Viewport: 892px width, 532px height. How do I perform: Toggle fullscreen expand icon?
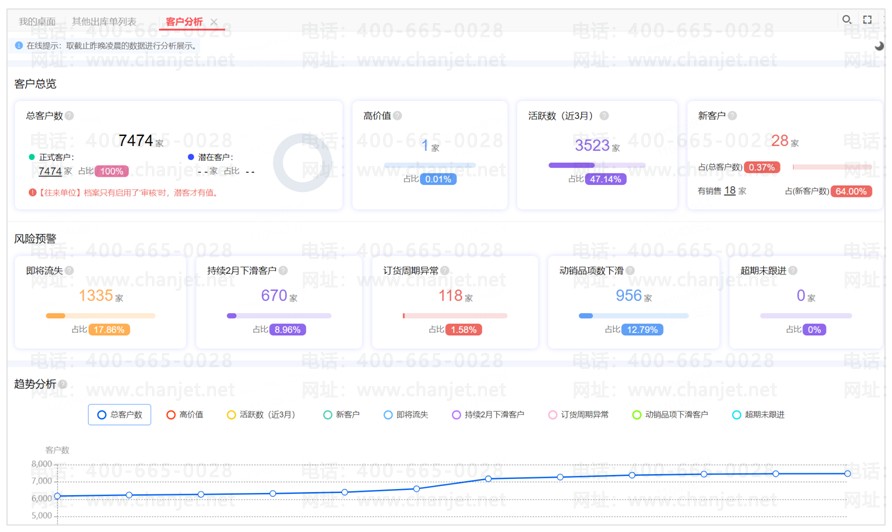tap(867, 20)
